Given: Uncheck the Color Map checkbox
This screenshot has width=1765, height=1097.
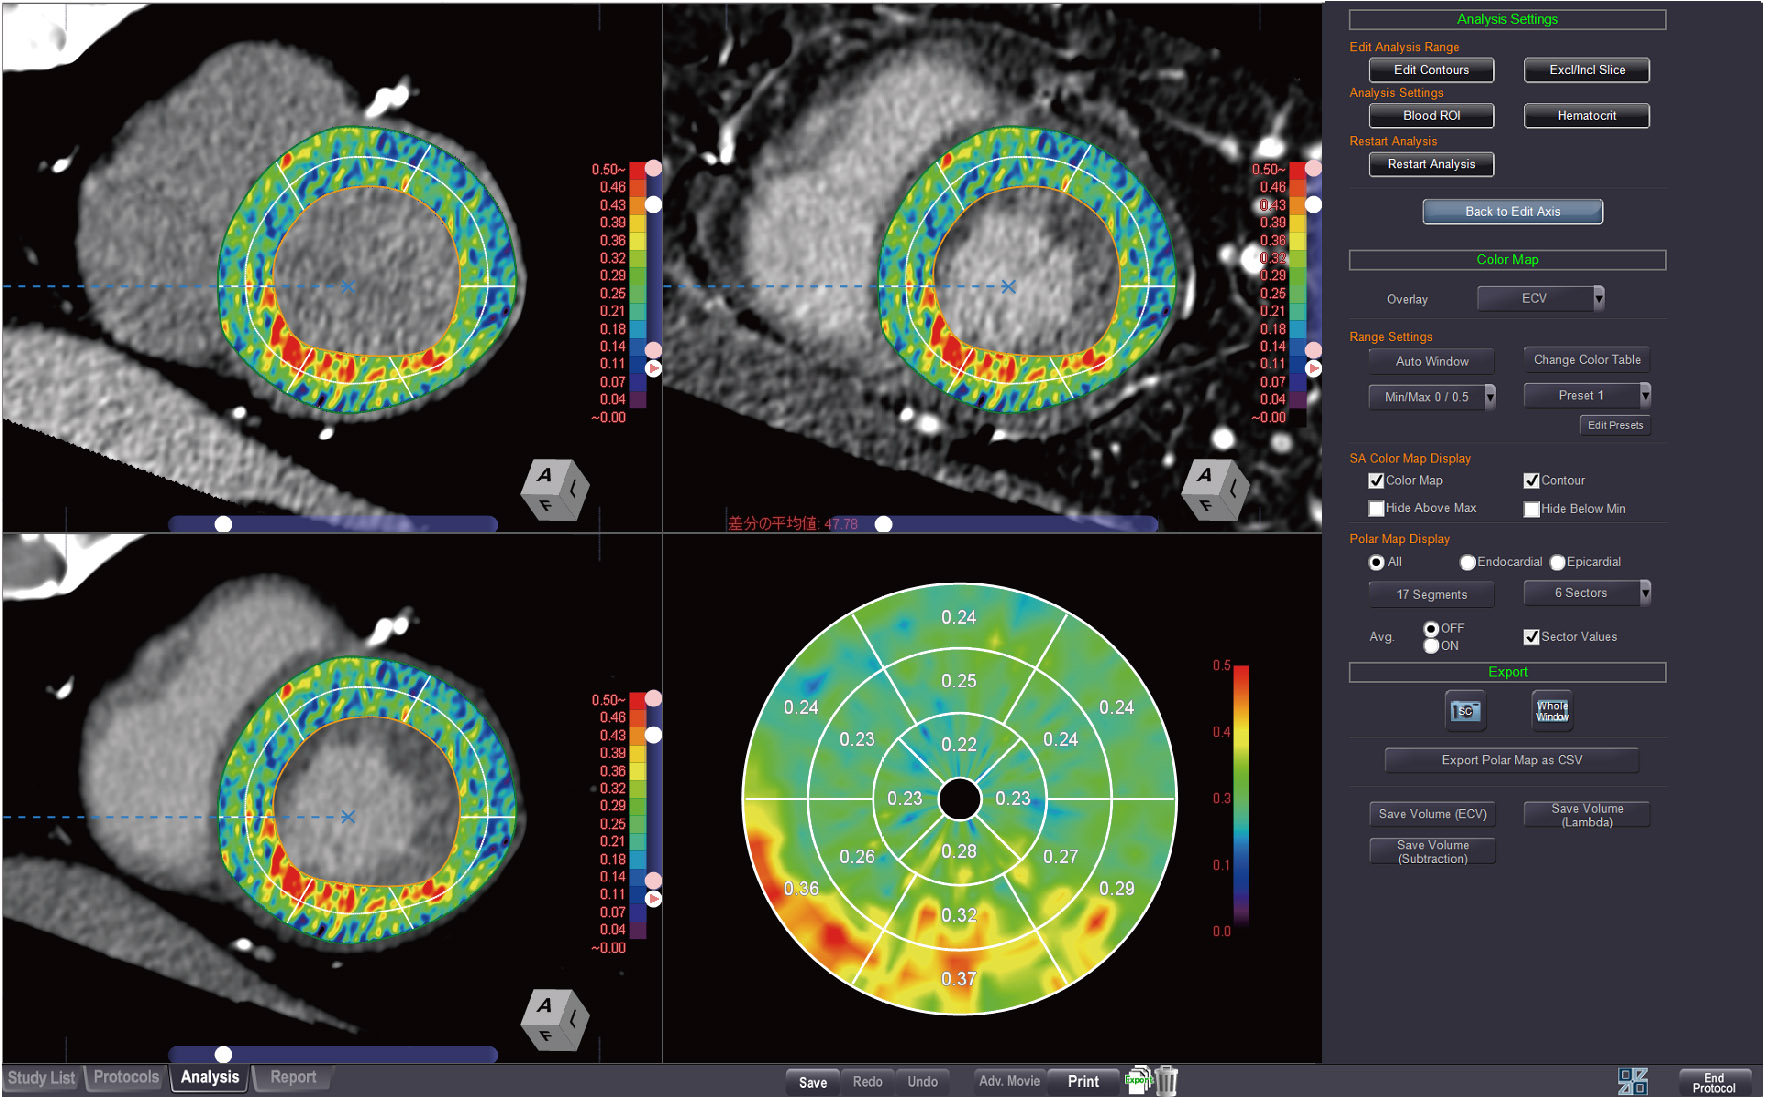Looking at the screenshot, I should tap(1376, 481).
